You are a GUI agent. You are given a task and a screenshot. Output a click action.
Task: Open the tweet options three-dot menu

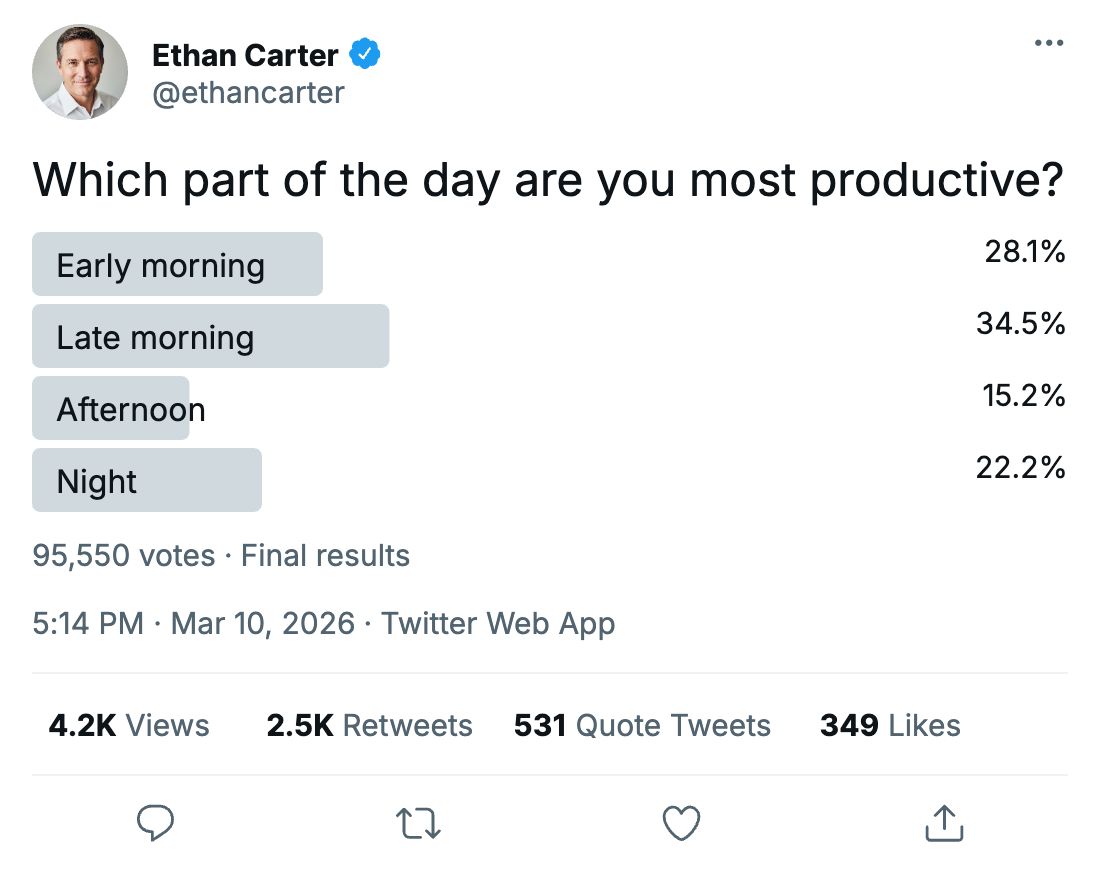click(1049, 42)
